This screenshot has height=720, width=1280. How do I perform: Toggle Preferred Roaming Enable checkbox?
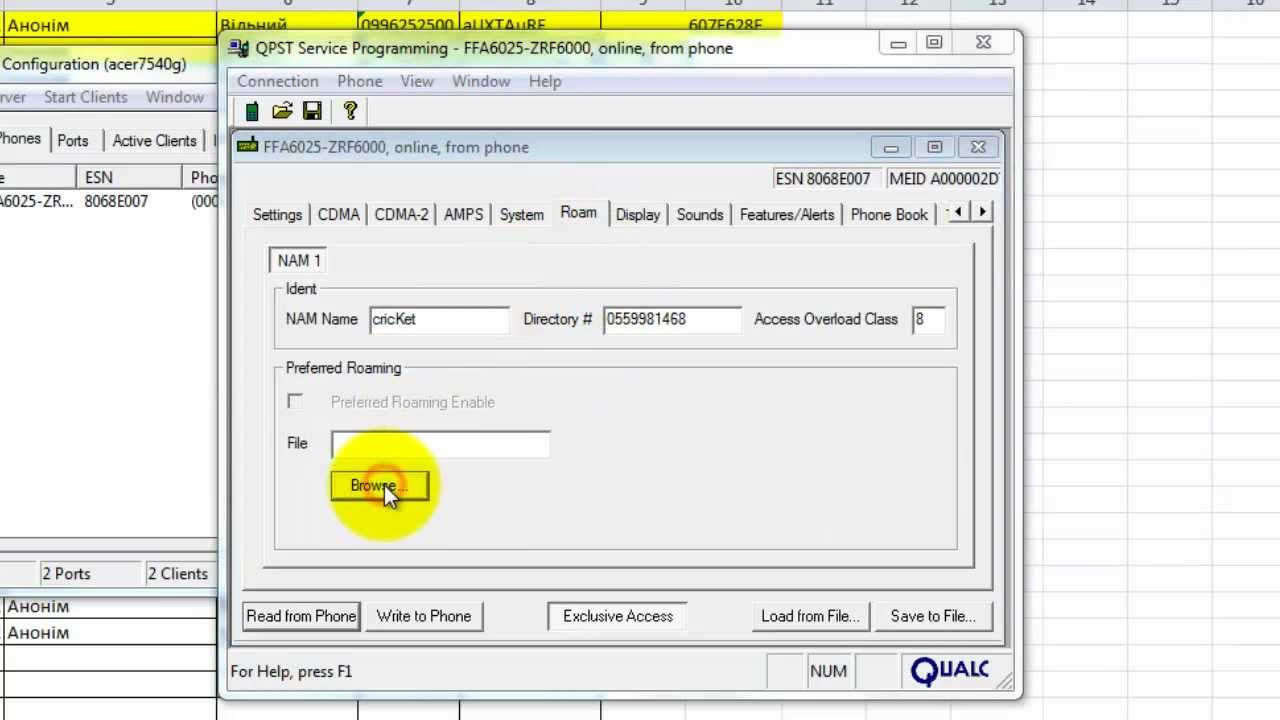295,401
